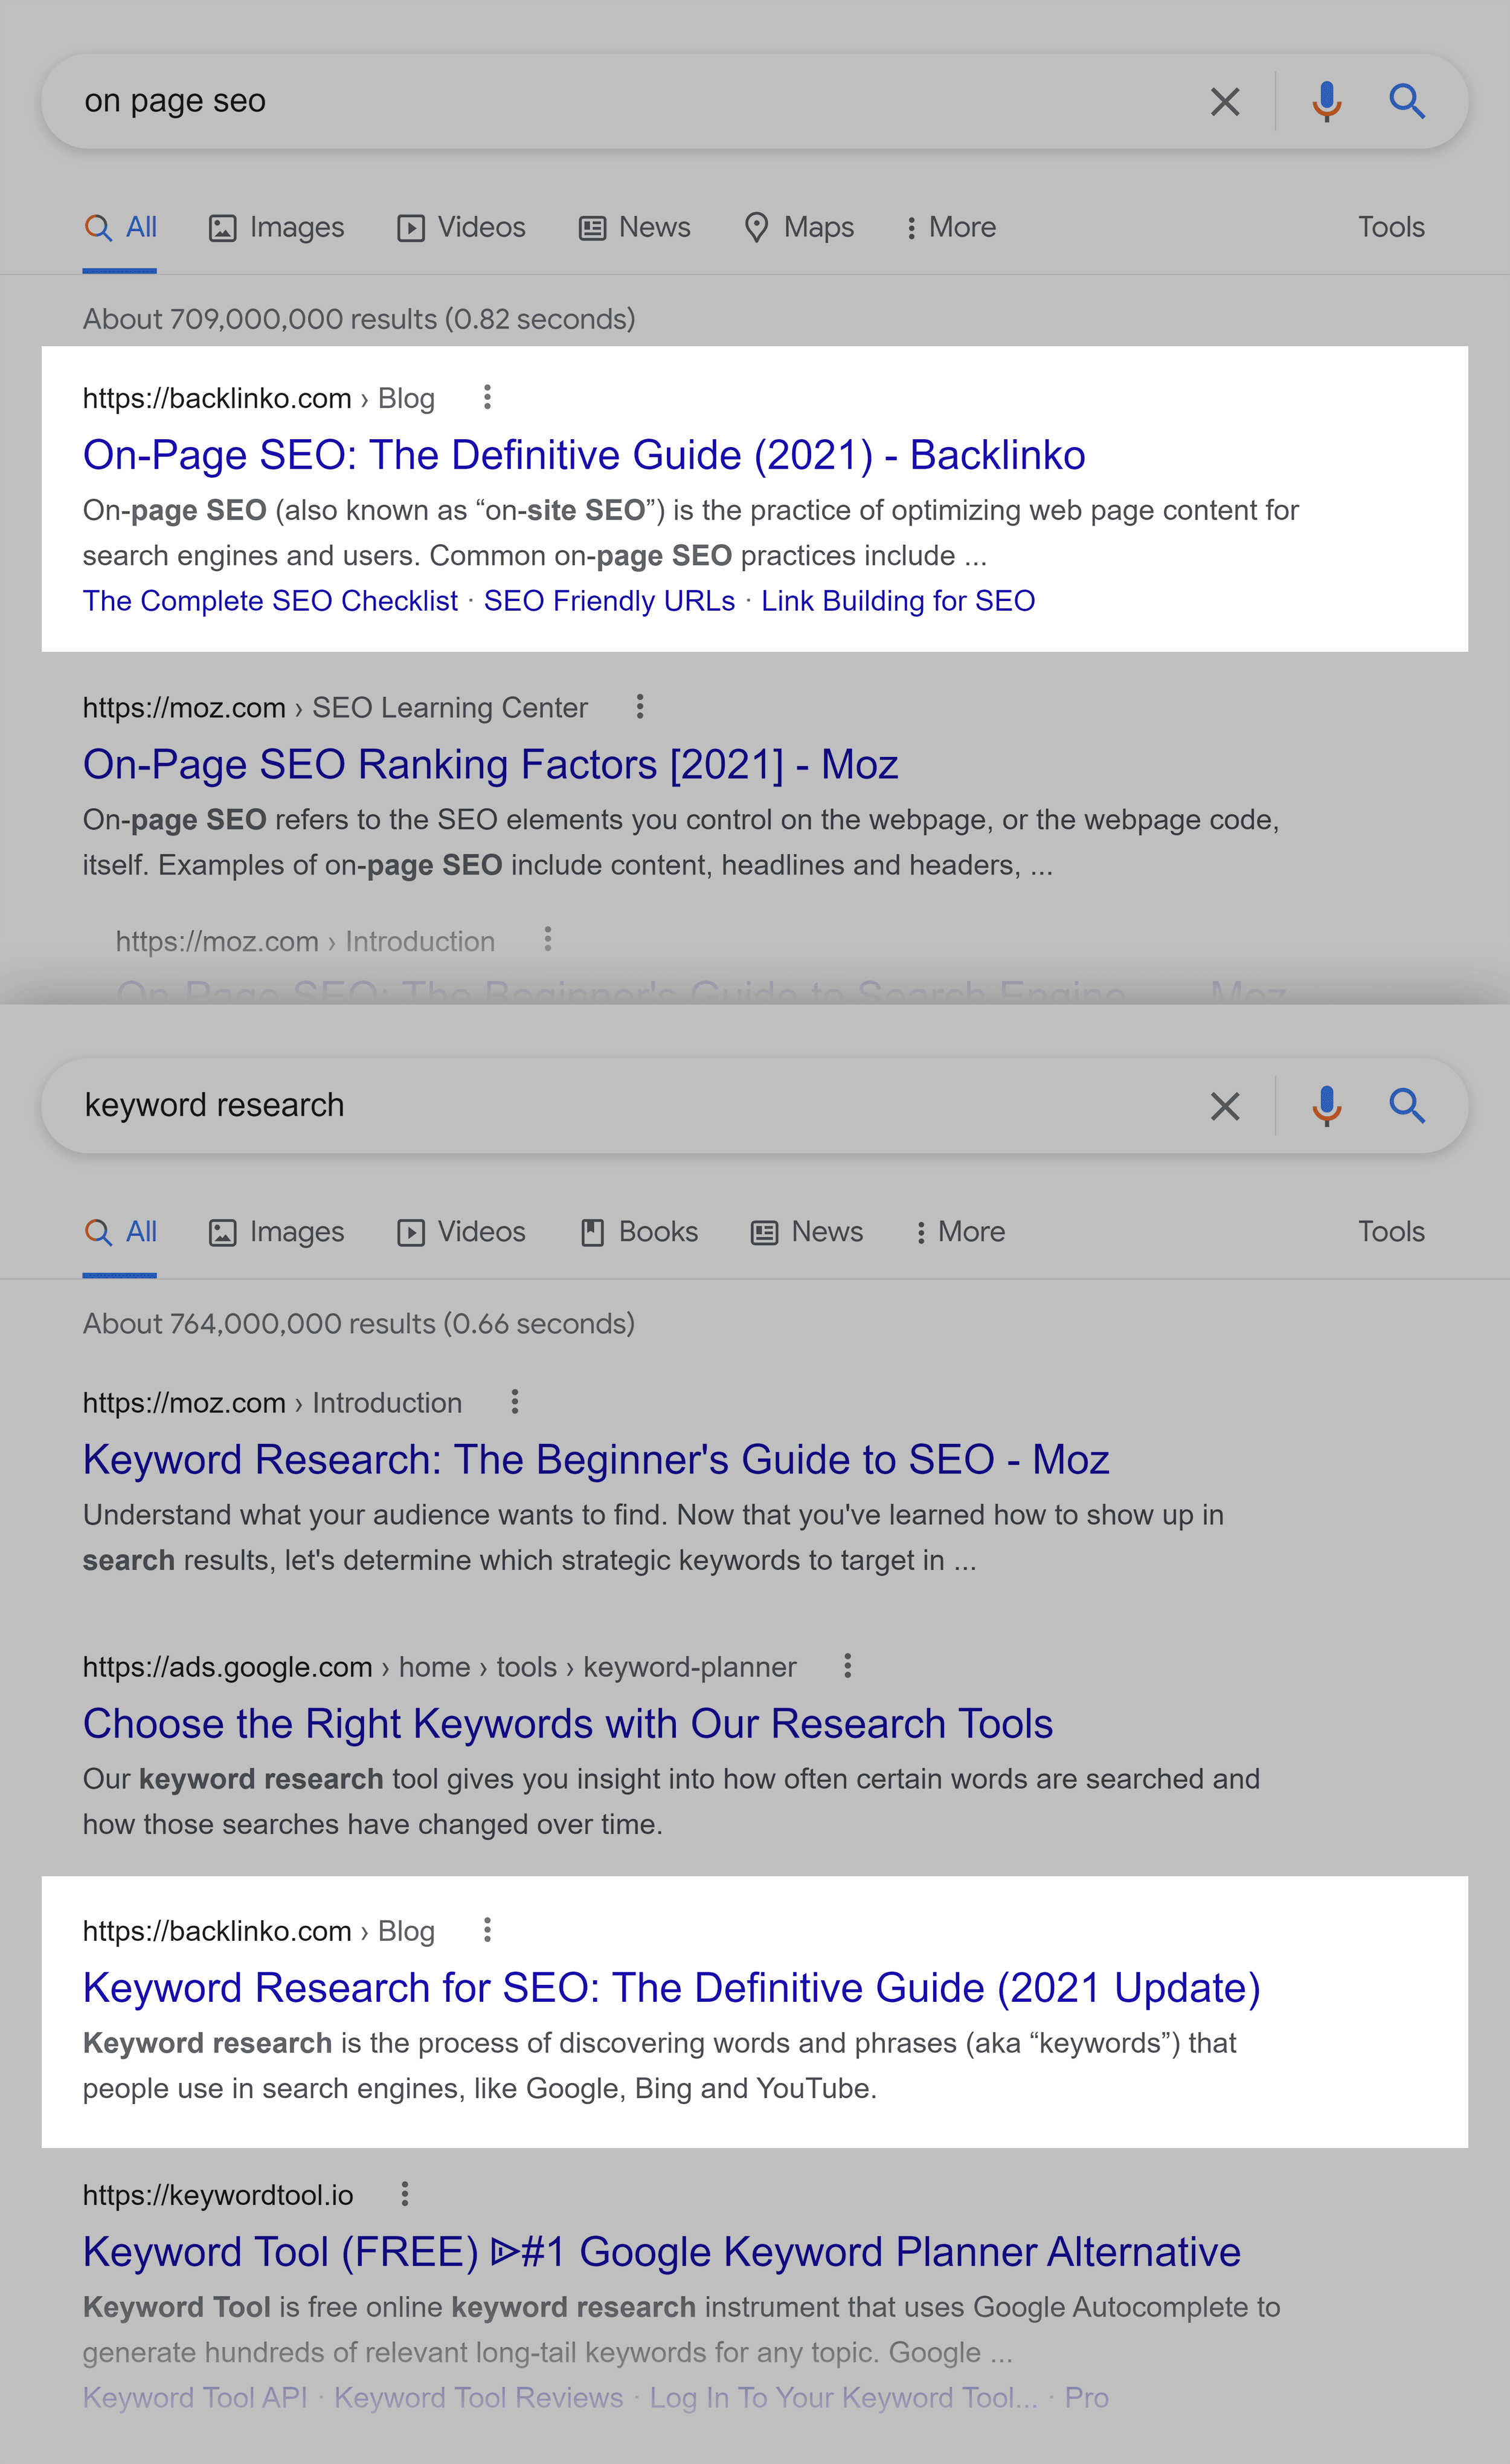This screenshot has height=2464, width=1510.
Task: Open 'On-Page SEO: The Definitive Guide (2021)' link
Action: [x=584, y=455]
